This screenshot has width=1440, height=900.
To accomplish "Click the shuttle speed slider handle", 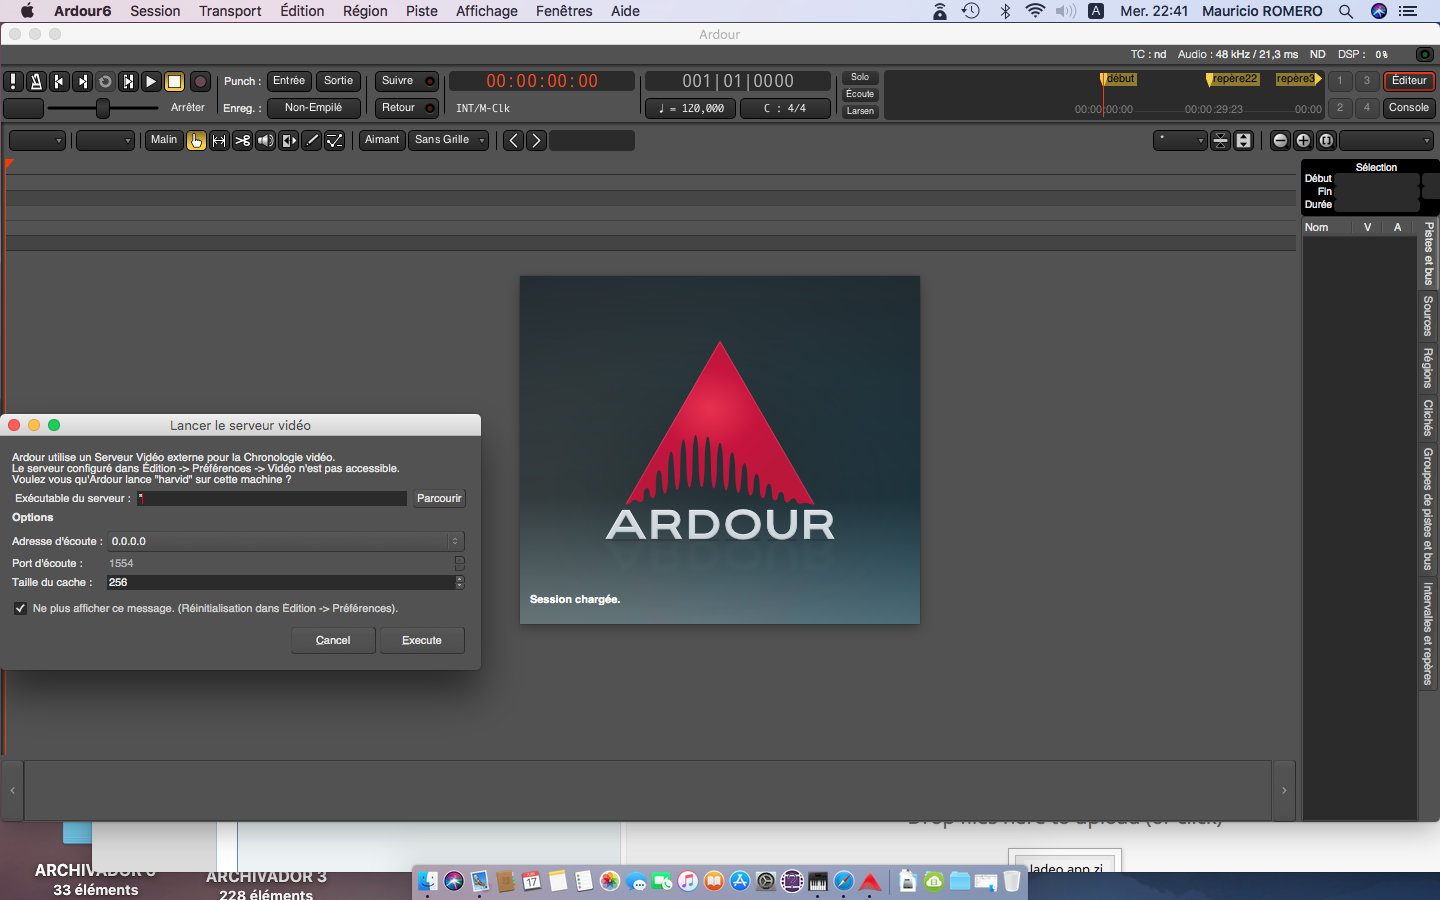I will (x=102, y=108).
